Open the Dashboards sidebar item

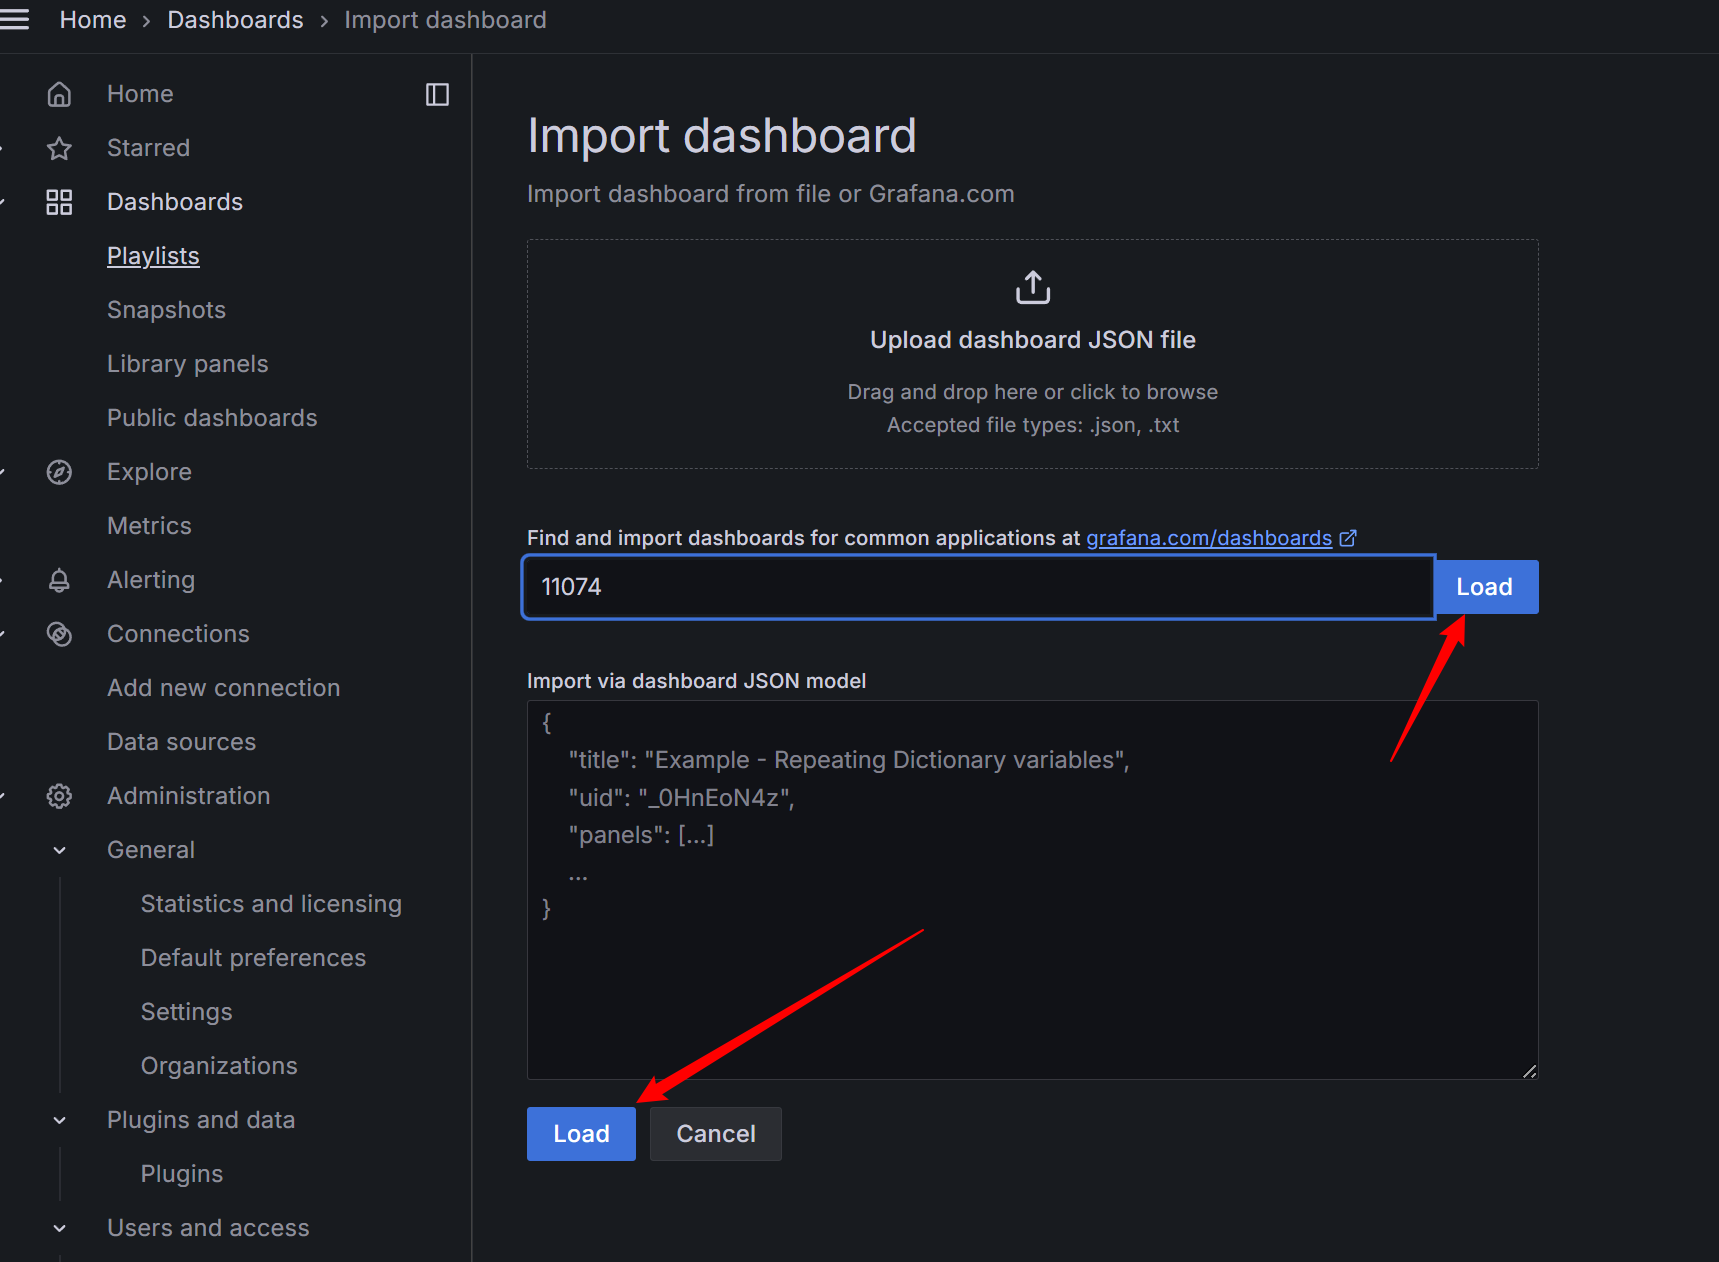175,202
